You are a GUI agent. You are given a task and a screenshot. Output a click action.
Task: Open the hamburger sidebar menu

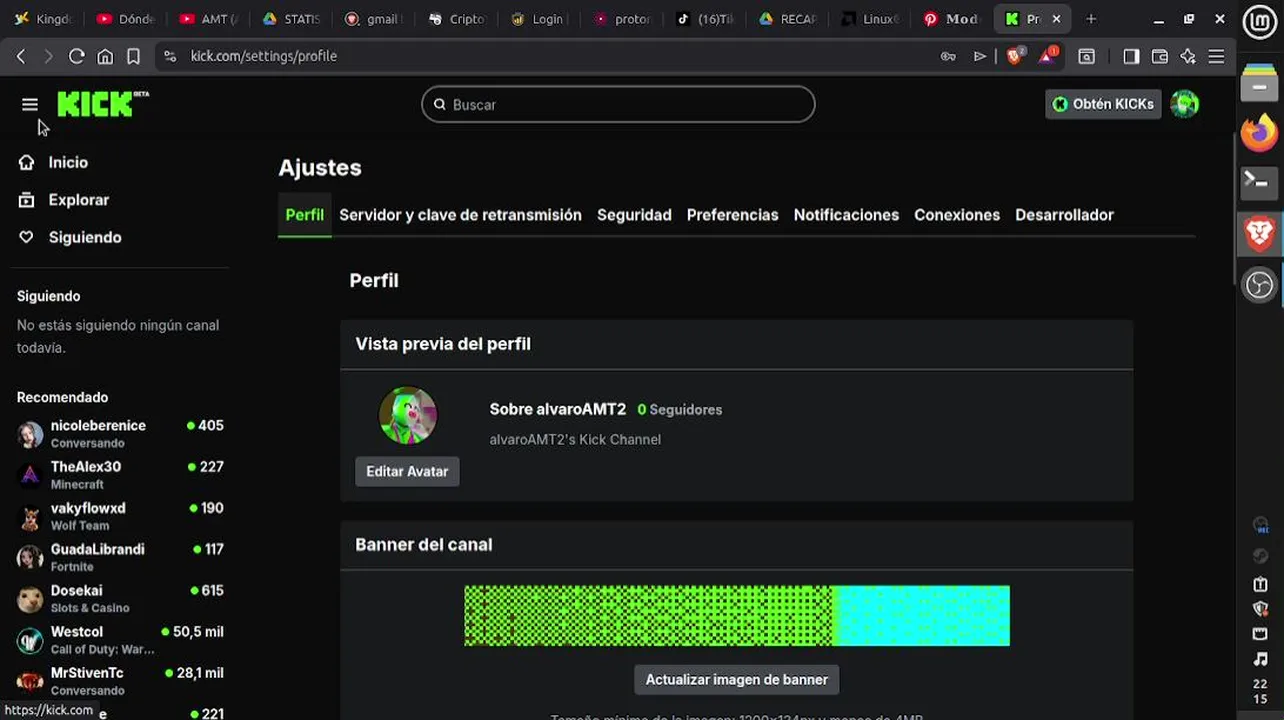(29, 104)
